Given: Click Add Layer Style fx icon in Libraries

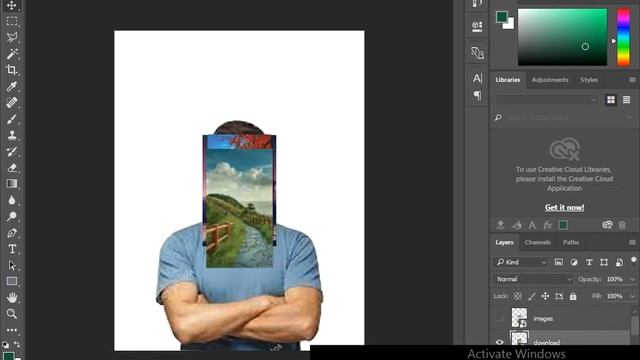Looking at the screenshot, I should click(548, 225).
